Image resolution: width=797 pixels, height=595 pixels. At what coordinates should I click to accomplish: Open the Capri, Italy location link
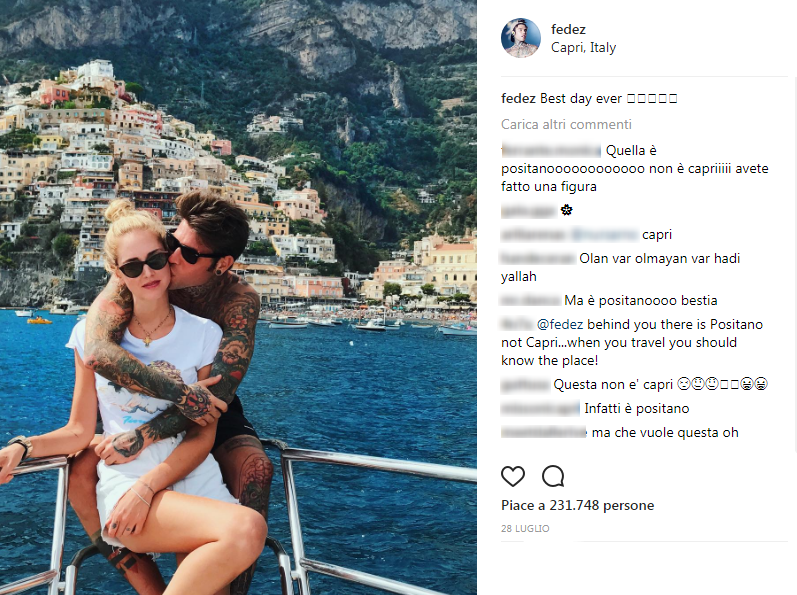[x=584, y=47]
